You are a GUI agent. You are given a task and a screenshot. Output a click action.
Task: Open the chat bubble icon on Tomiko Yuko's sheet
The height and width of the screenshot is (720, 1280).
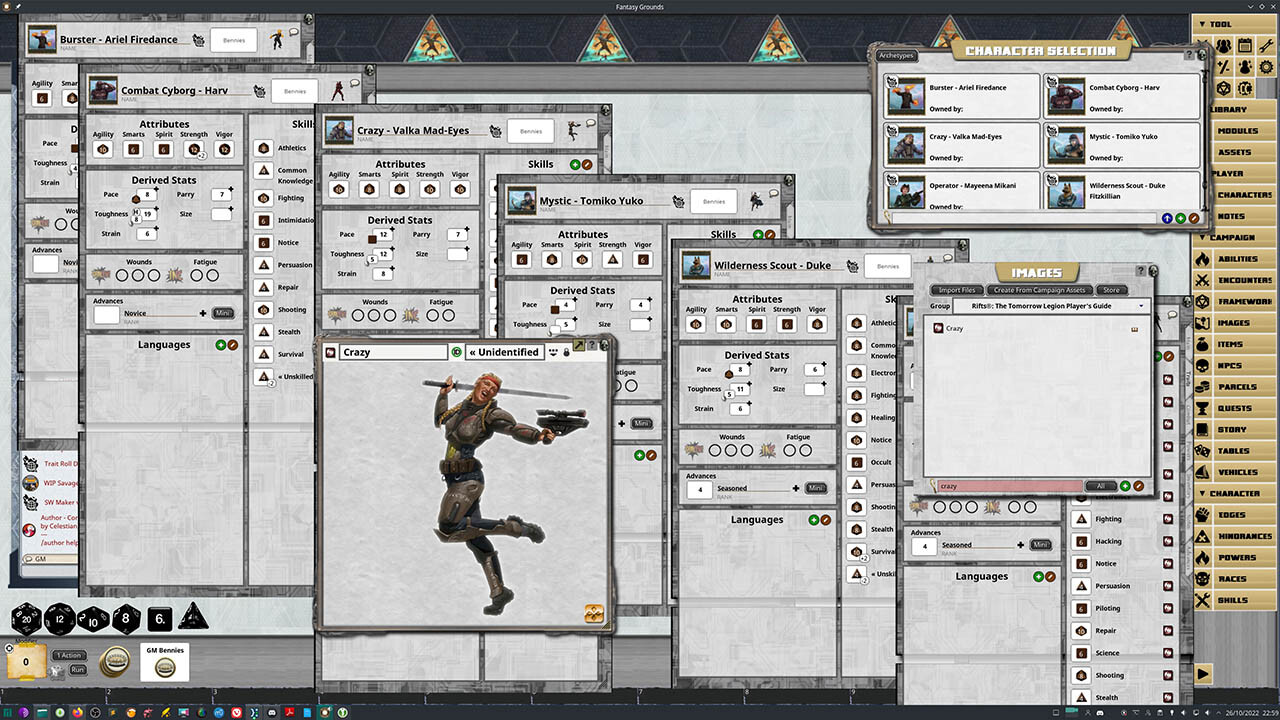(772, 194)
